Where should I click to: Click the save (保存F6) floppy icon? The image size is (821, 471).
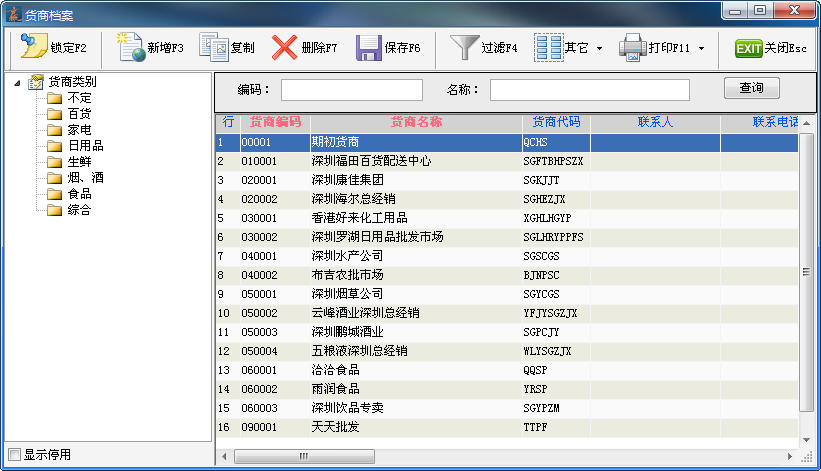tap(369, 47)
